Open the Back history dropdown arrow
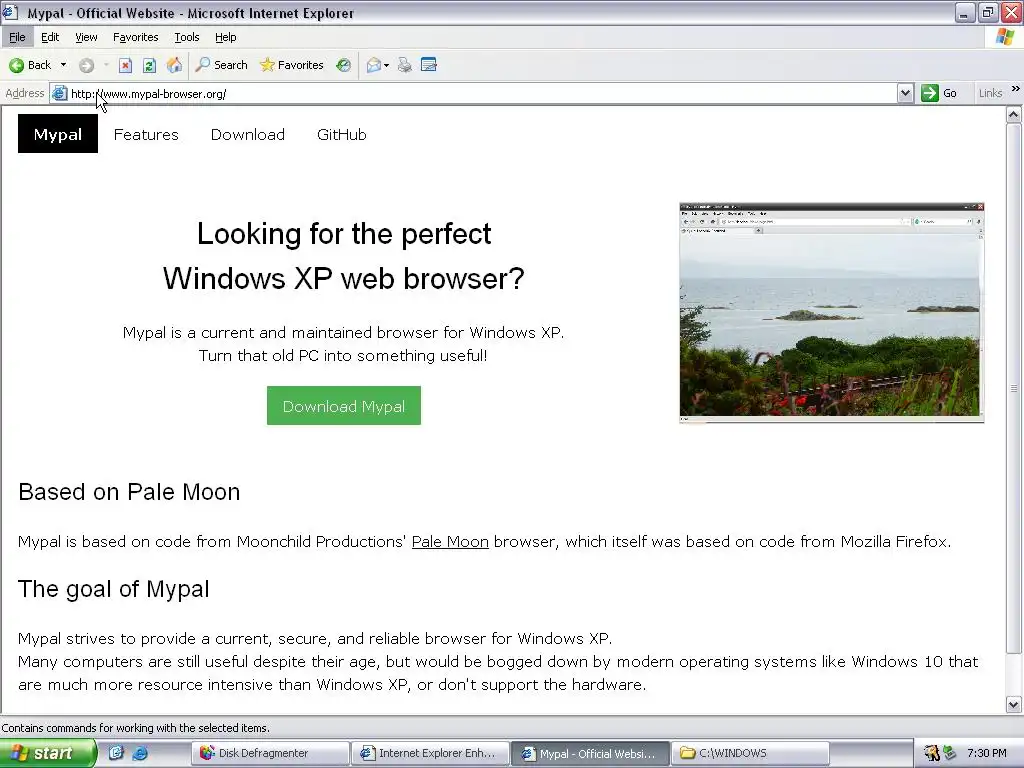 63,65
